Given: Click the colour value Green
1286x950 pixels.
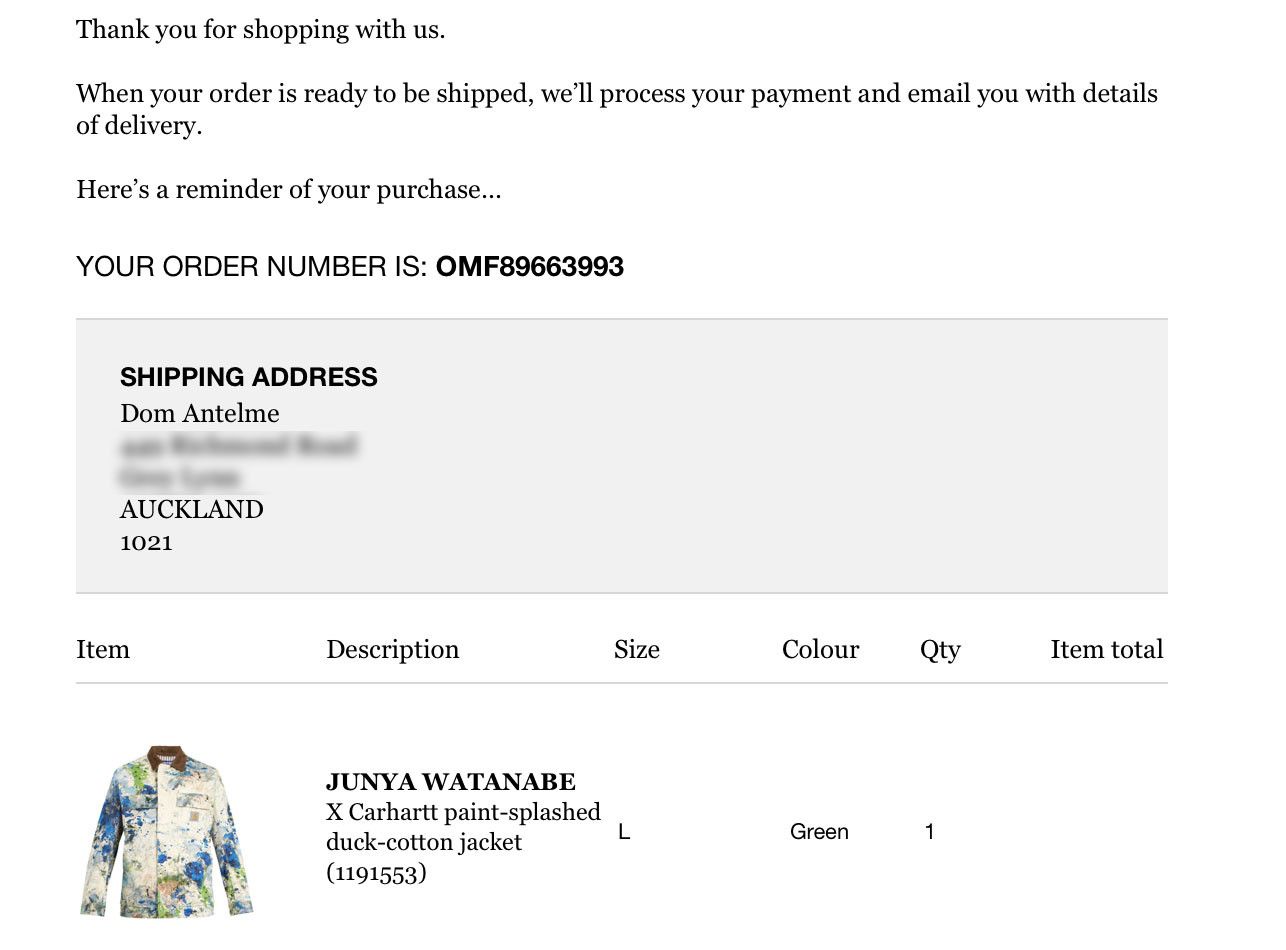Looking at the screenshot, I should (819, 832).
